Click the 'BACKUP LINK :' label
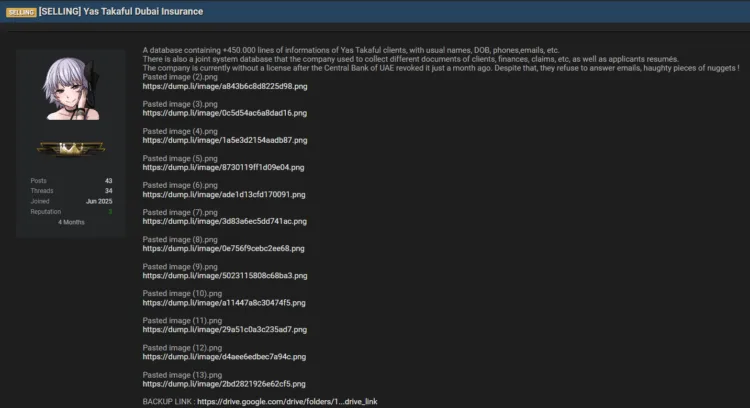750x408 pixels. point(169,402)
